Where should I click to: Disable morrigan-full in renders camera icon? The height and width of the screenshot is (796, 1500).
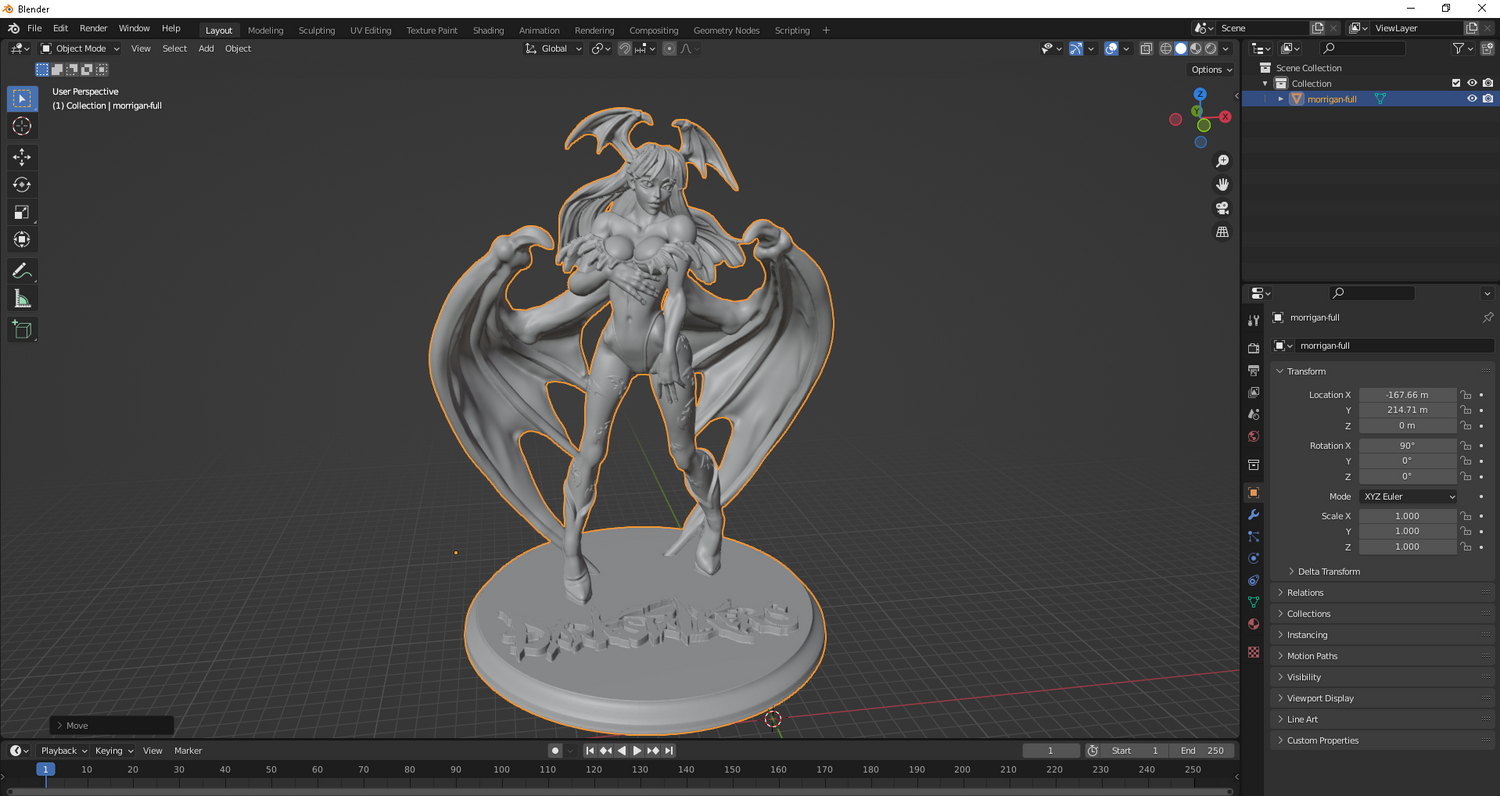(x=1488, y=99)
